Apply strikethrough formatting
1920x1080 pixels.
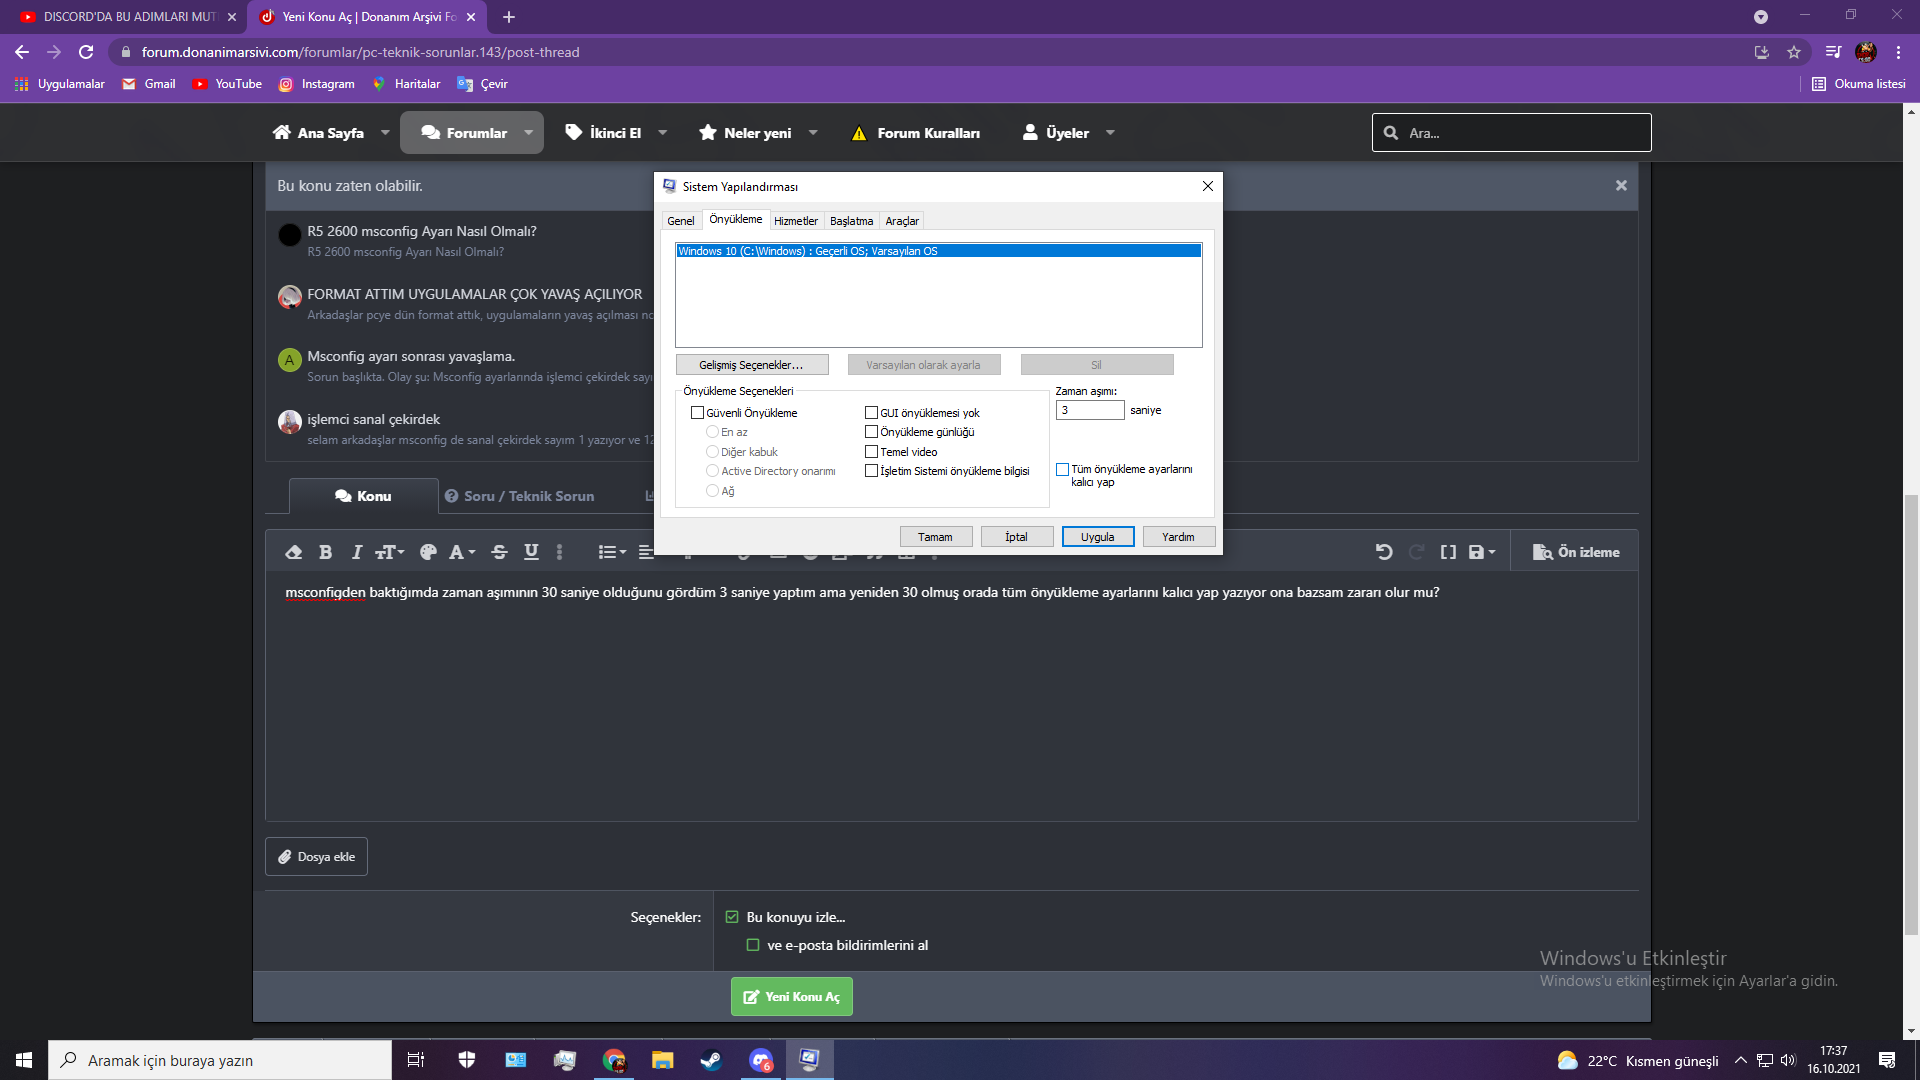click(499, 552)
